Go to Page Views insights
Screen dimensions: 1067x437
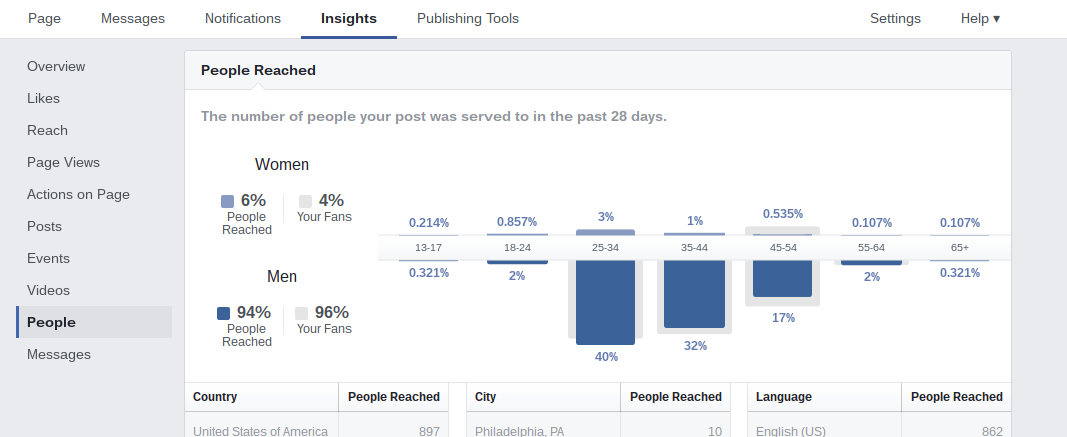[63, 163]
